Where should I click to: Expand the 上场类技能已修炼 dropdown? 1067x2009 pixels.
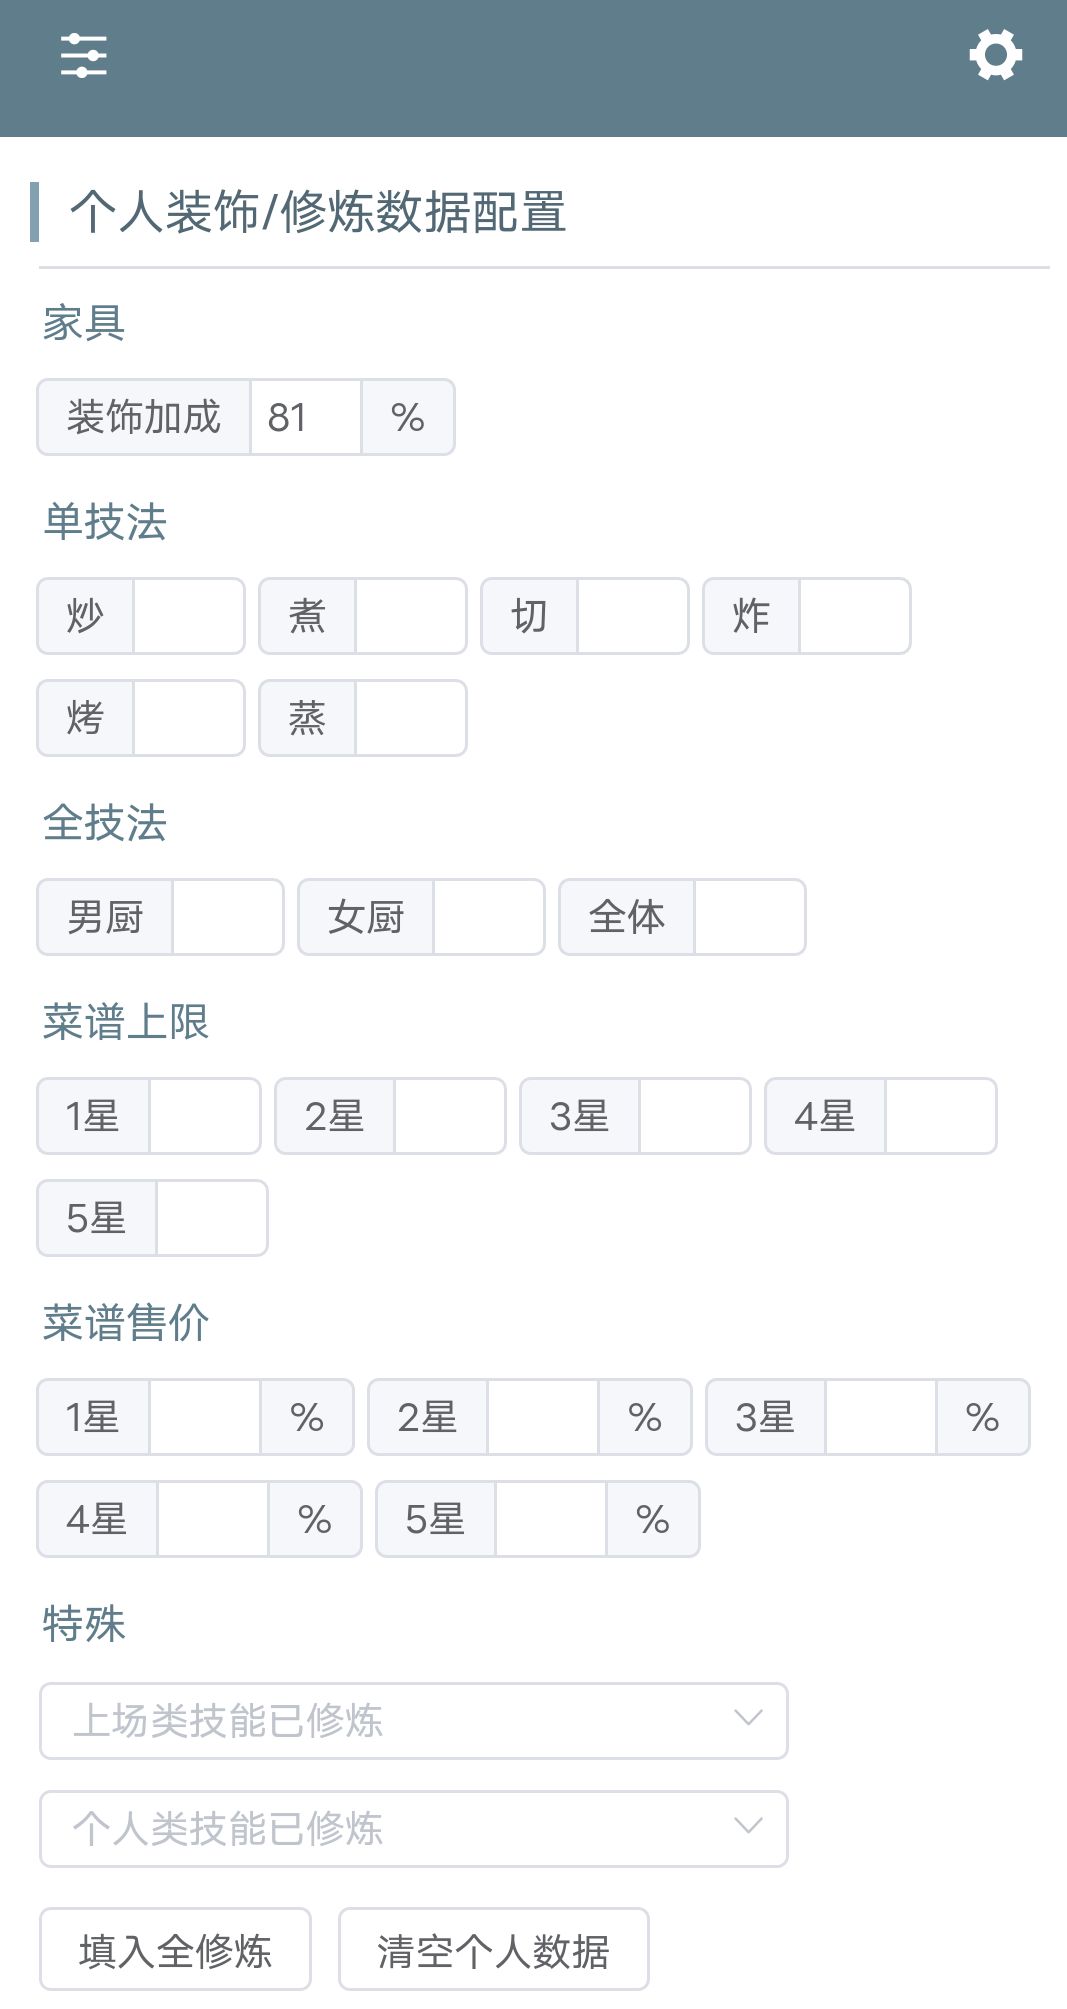click(x=413, y=1721)
